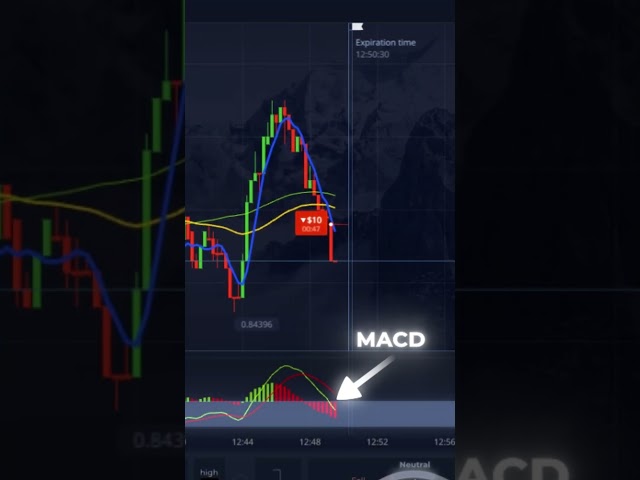Image resolution: width=640 pixels, height=480 pixels.
Task: Select the 12:50:30 expiration time value
Action: pos(372,54)
